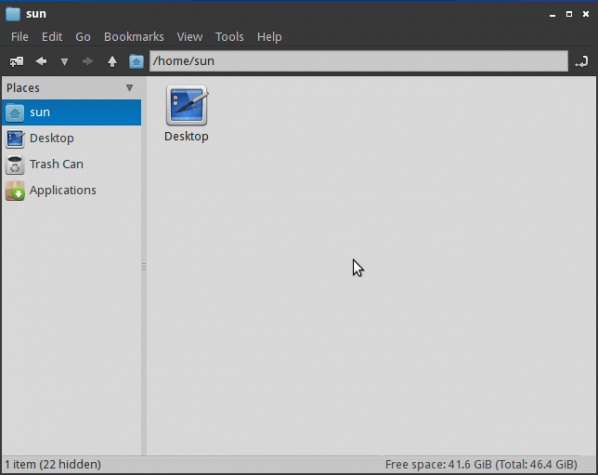This screenshot has height=475, width=598.
Task: Select the Desktop folder icon in the file view
Action: tap(186, 114)
